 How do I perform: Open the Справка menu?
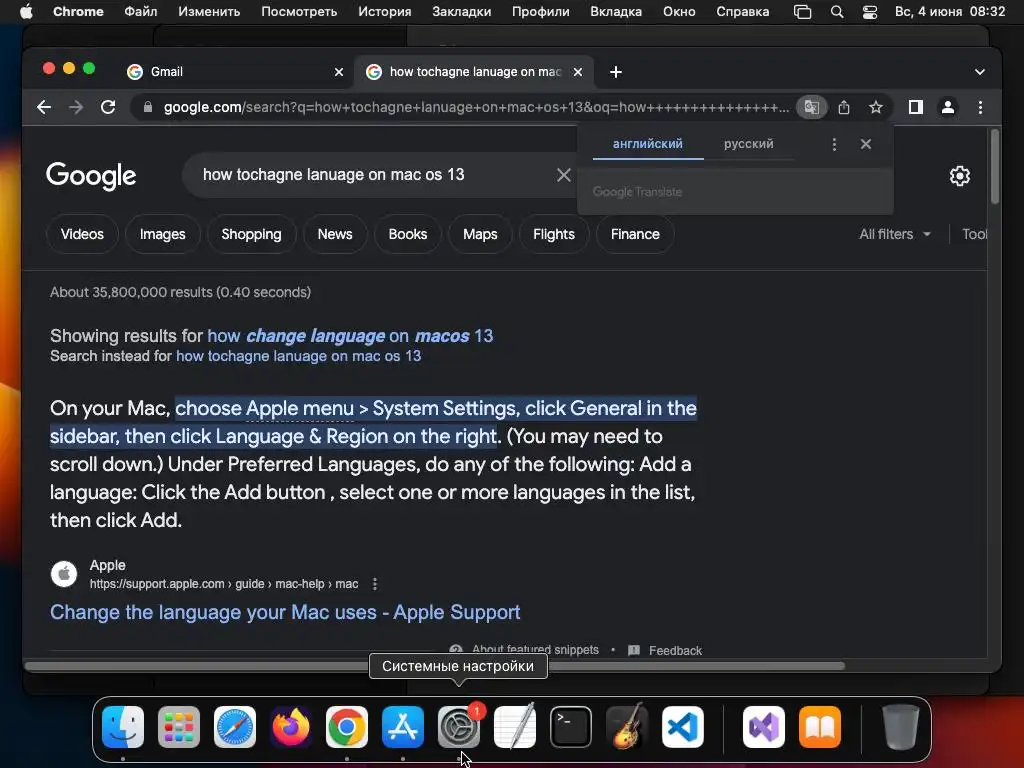tap(743, 12)
